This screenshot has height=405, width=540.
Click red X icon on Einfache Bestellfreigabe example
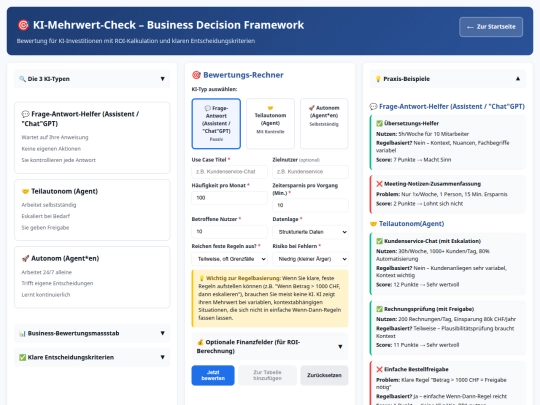380,369
